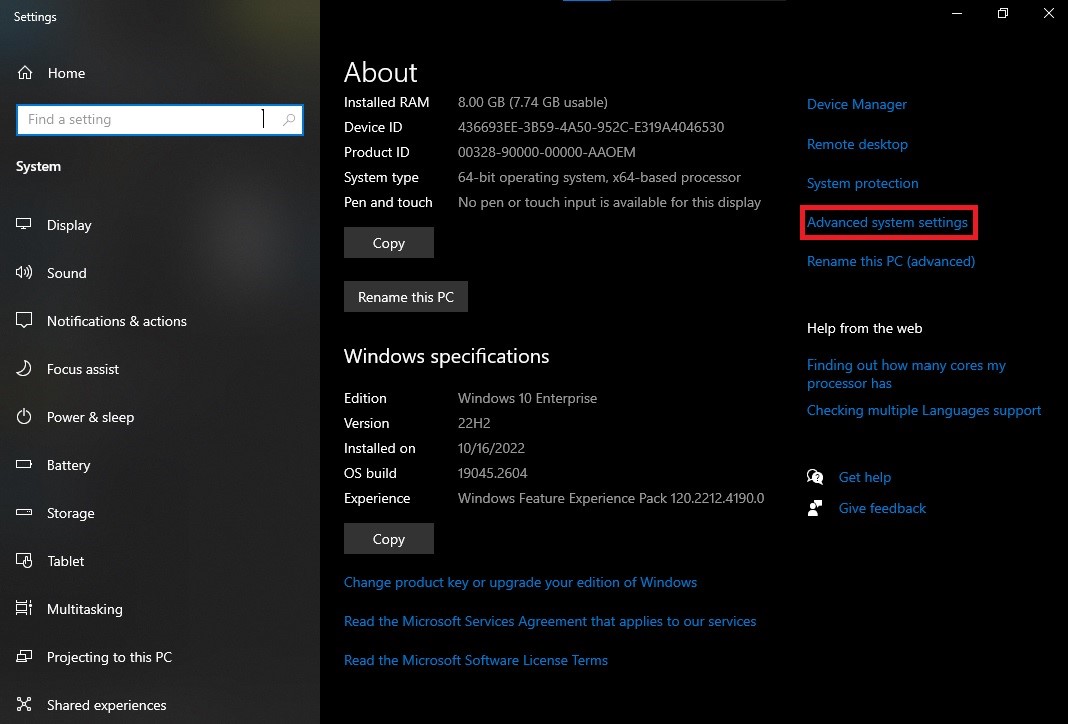Click the Storage drive icon

[x=25, y=513]
